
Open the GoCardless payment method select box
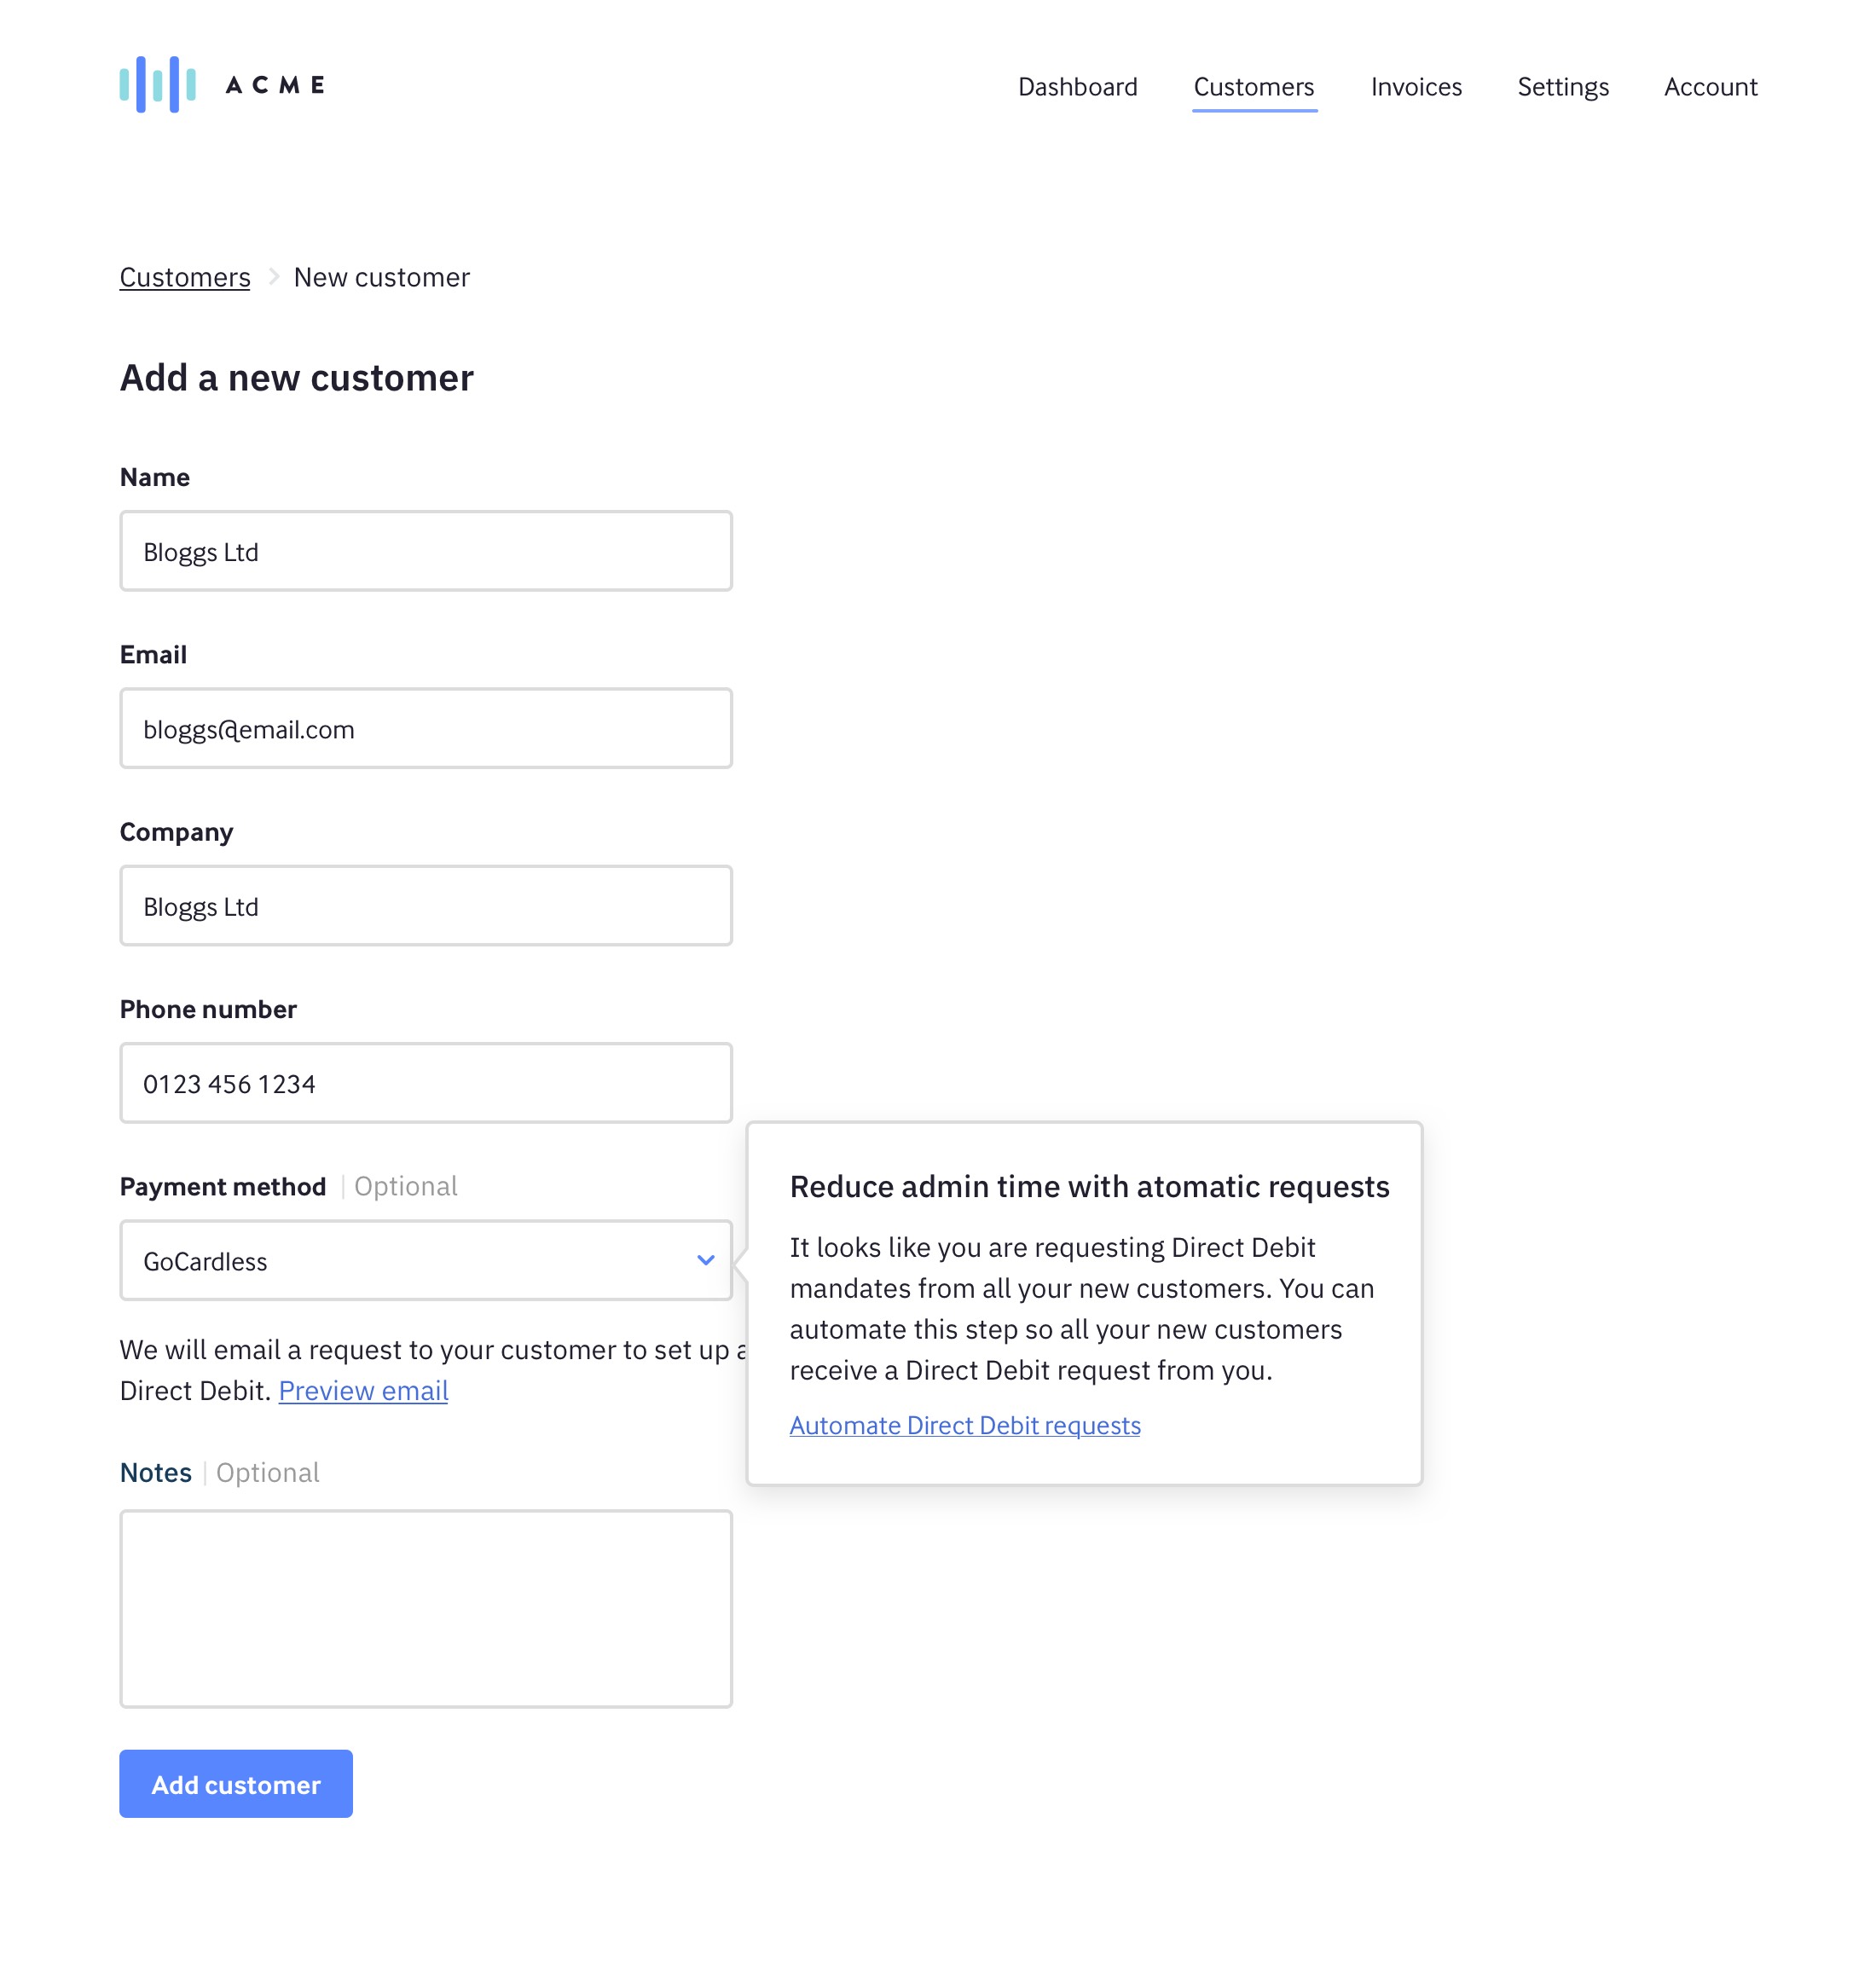(426, 1260)
